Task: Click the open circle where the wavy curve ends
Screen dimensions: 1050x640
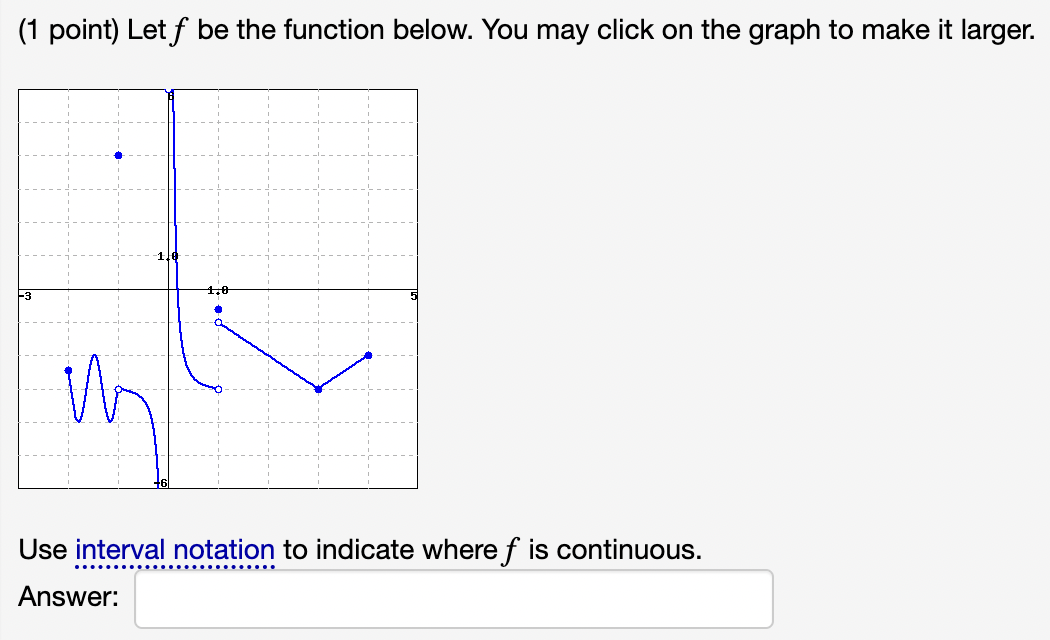Action: tap(119, 389)
